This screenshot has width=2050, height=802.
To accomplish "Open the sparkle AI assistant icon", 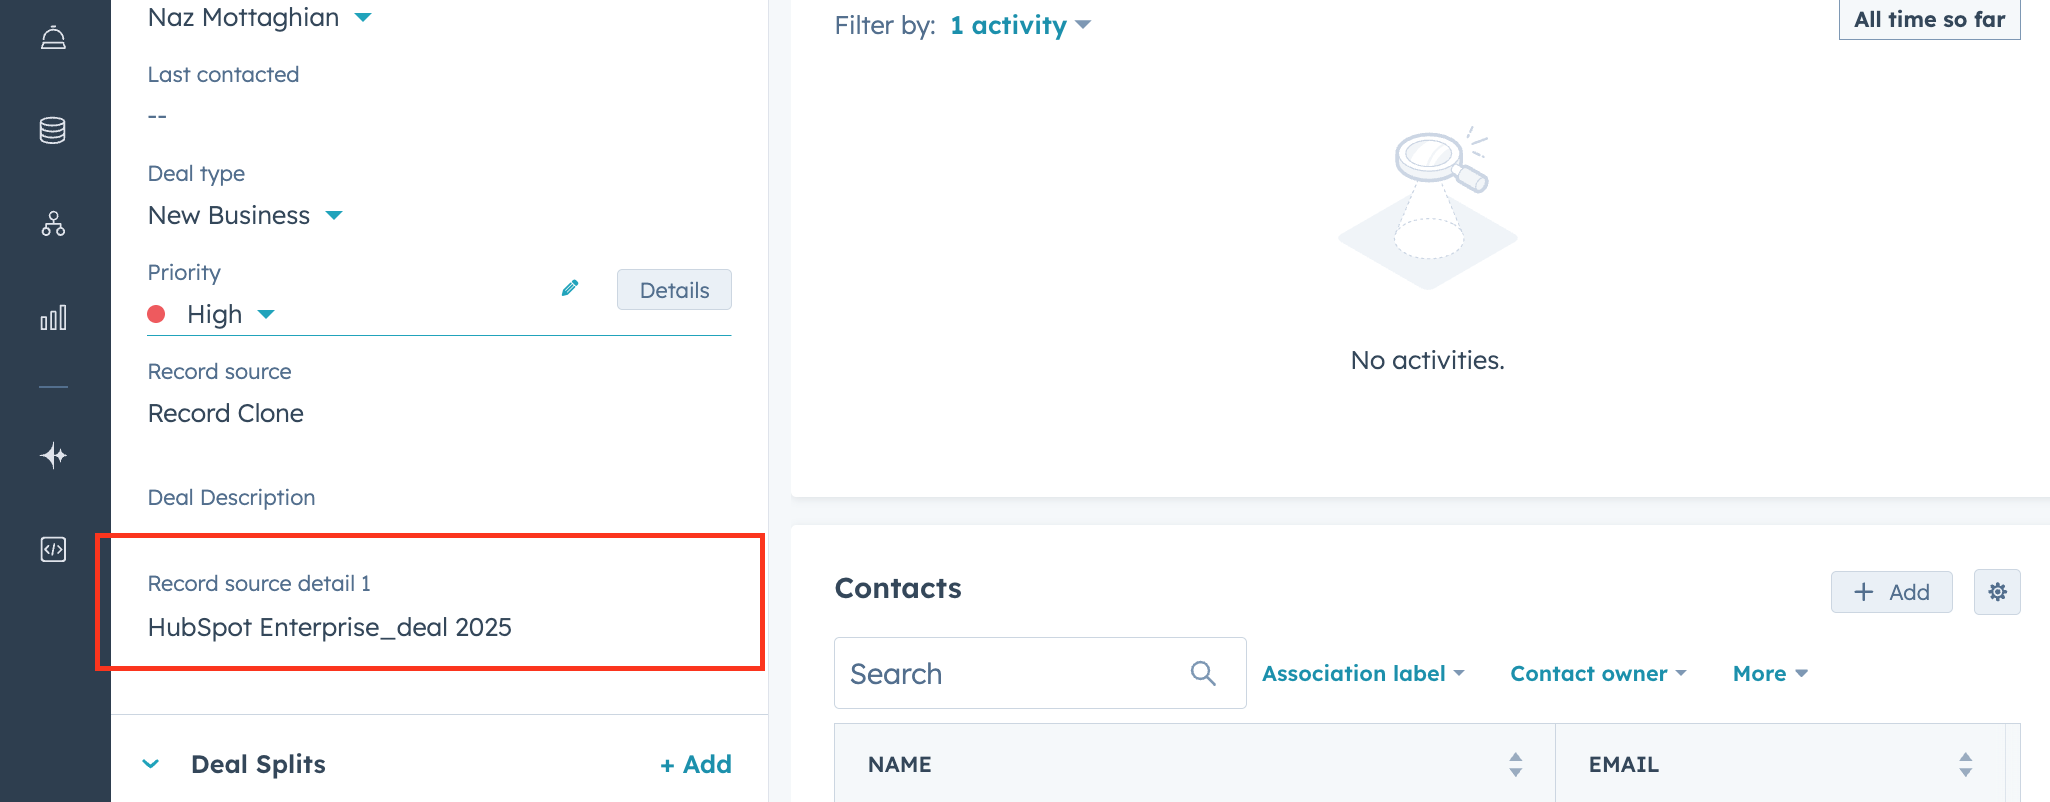I will coord(53,456).
